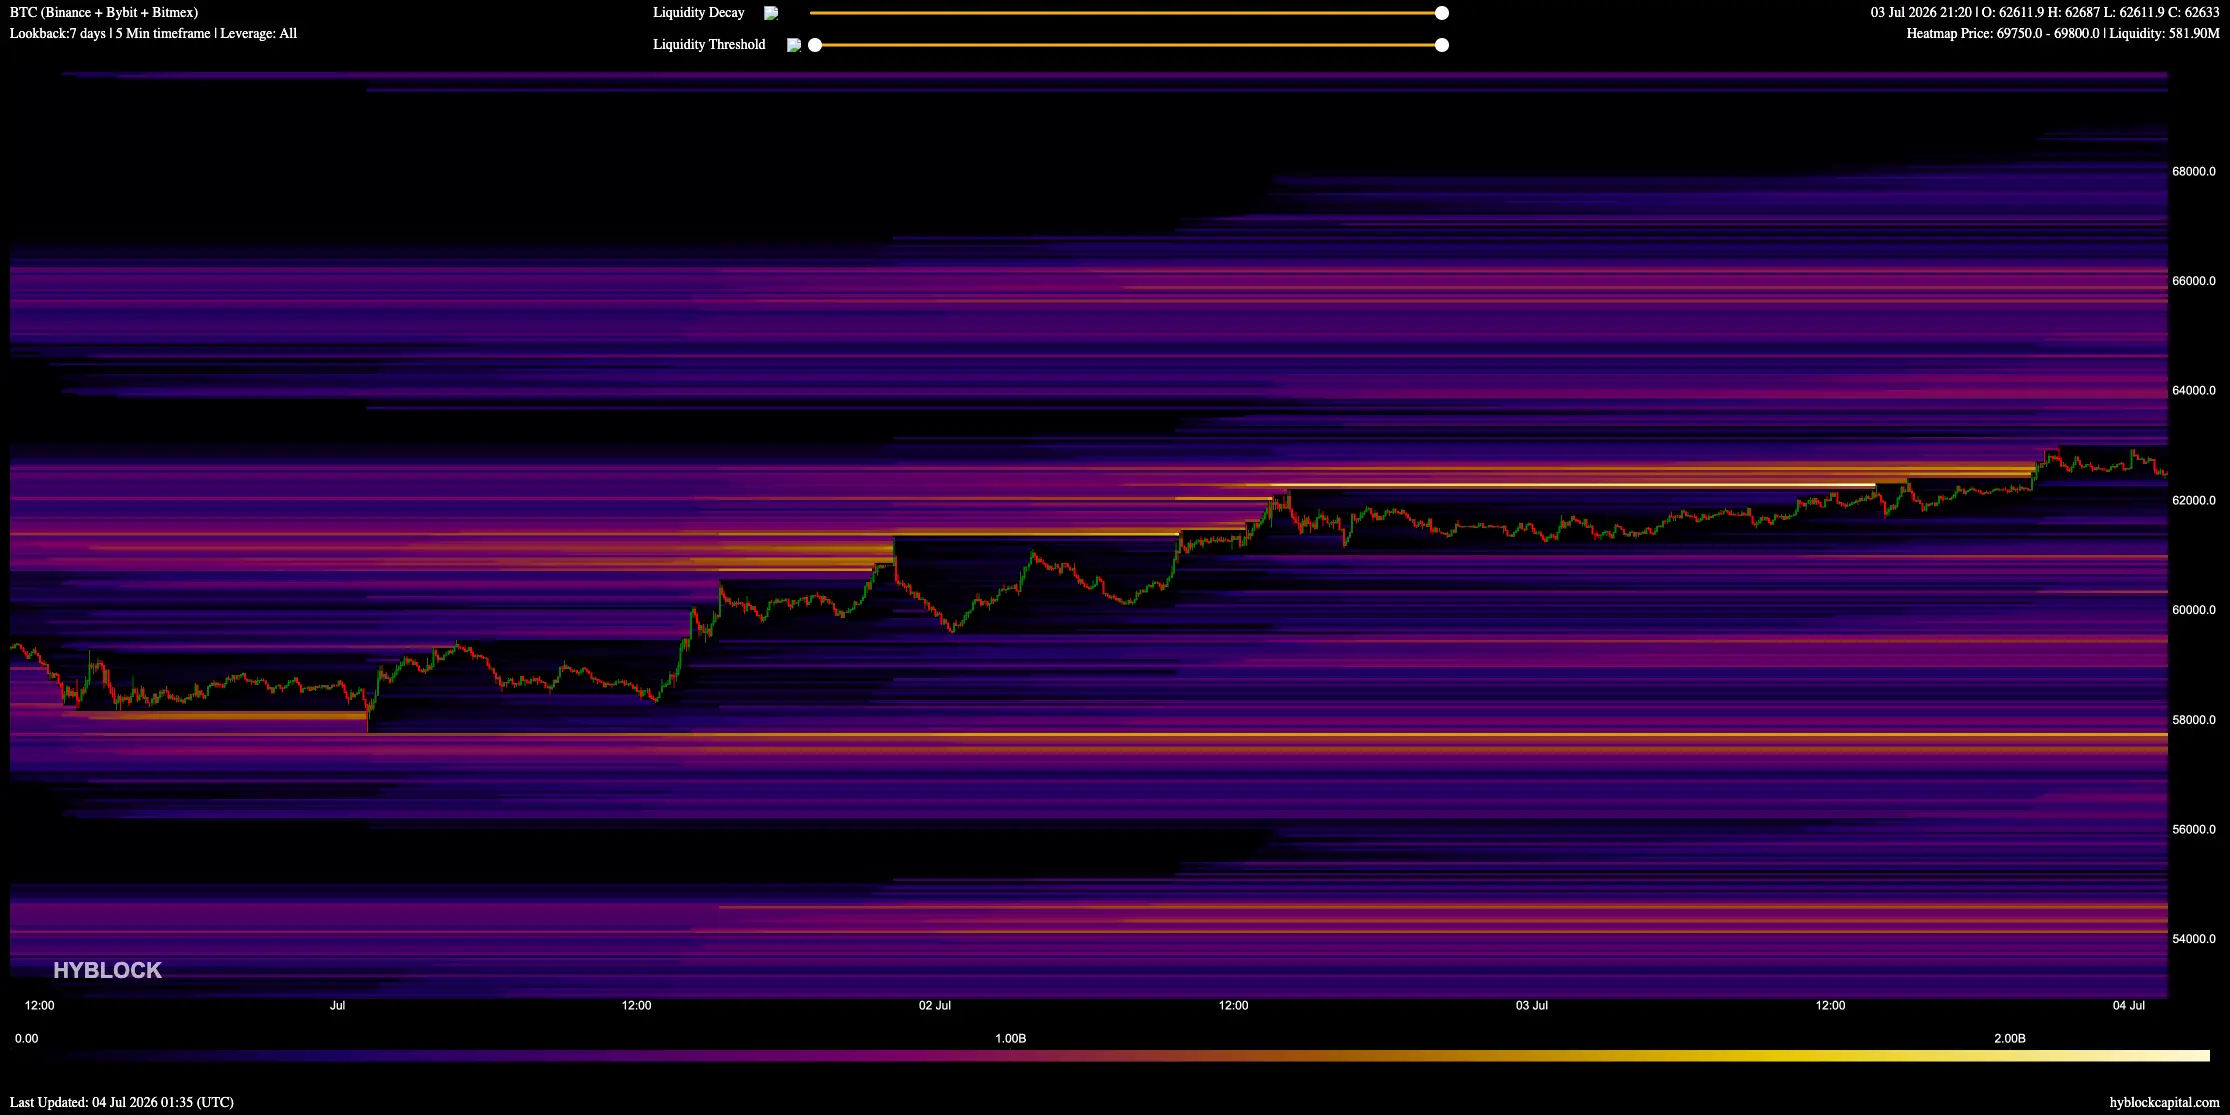
Task: Click the 'Jul' time axis label
Action: (x=337, y=1006)
